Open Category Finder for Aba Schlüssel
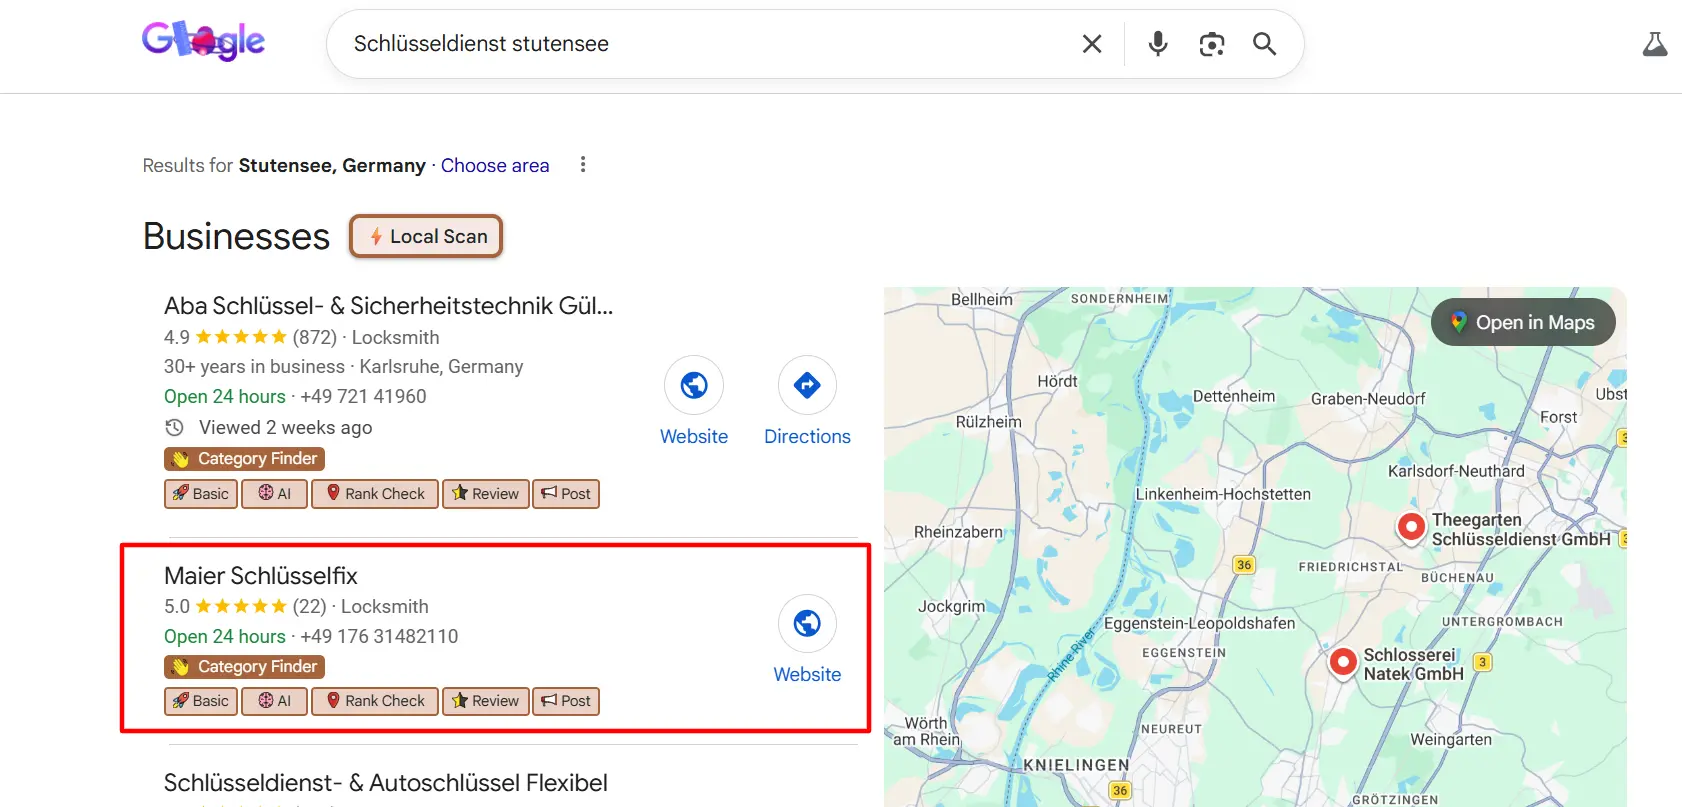This screenshot has width=1682, height=807. pos(245,459)
